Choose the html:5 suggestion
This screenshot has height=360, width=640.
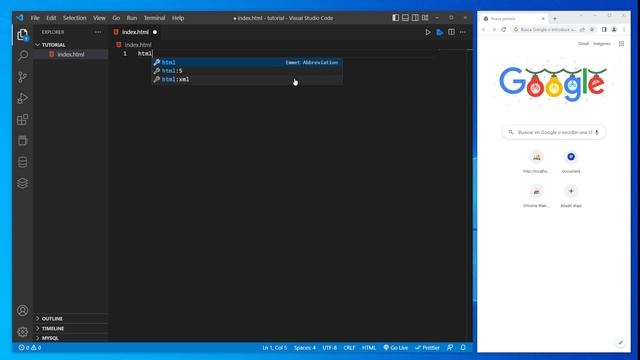247,71
